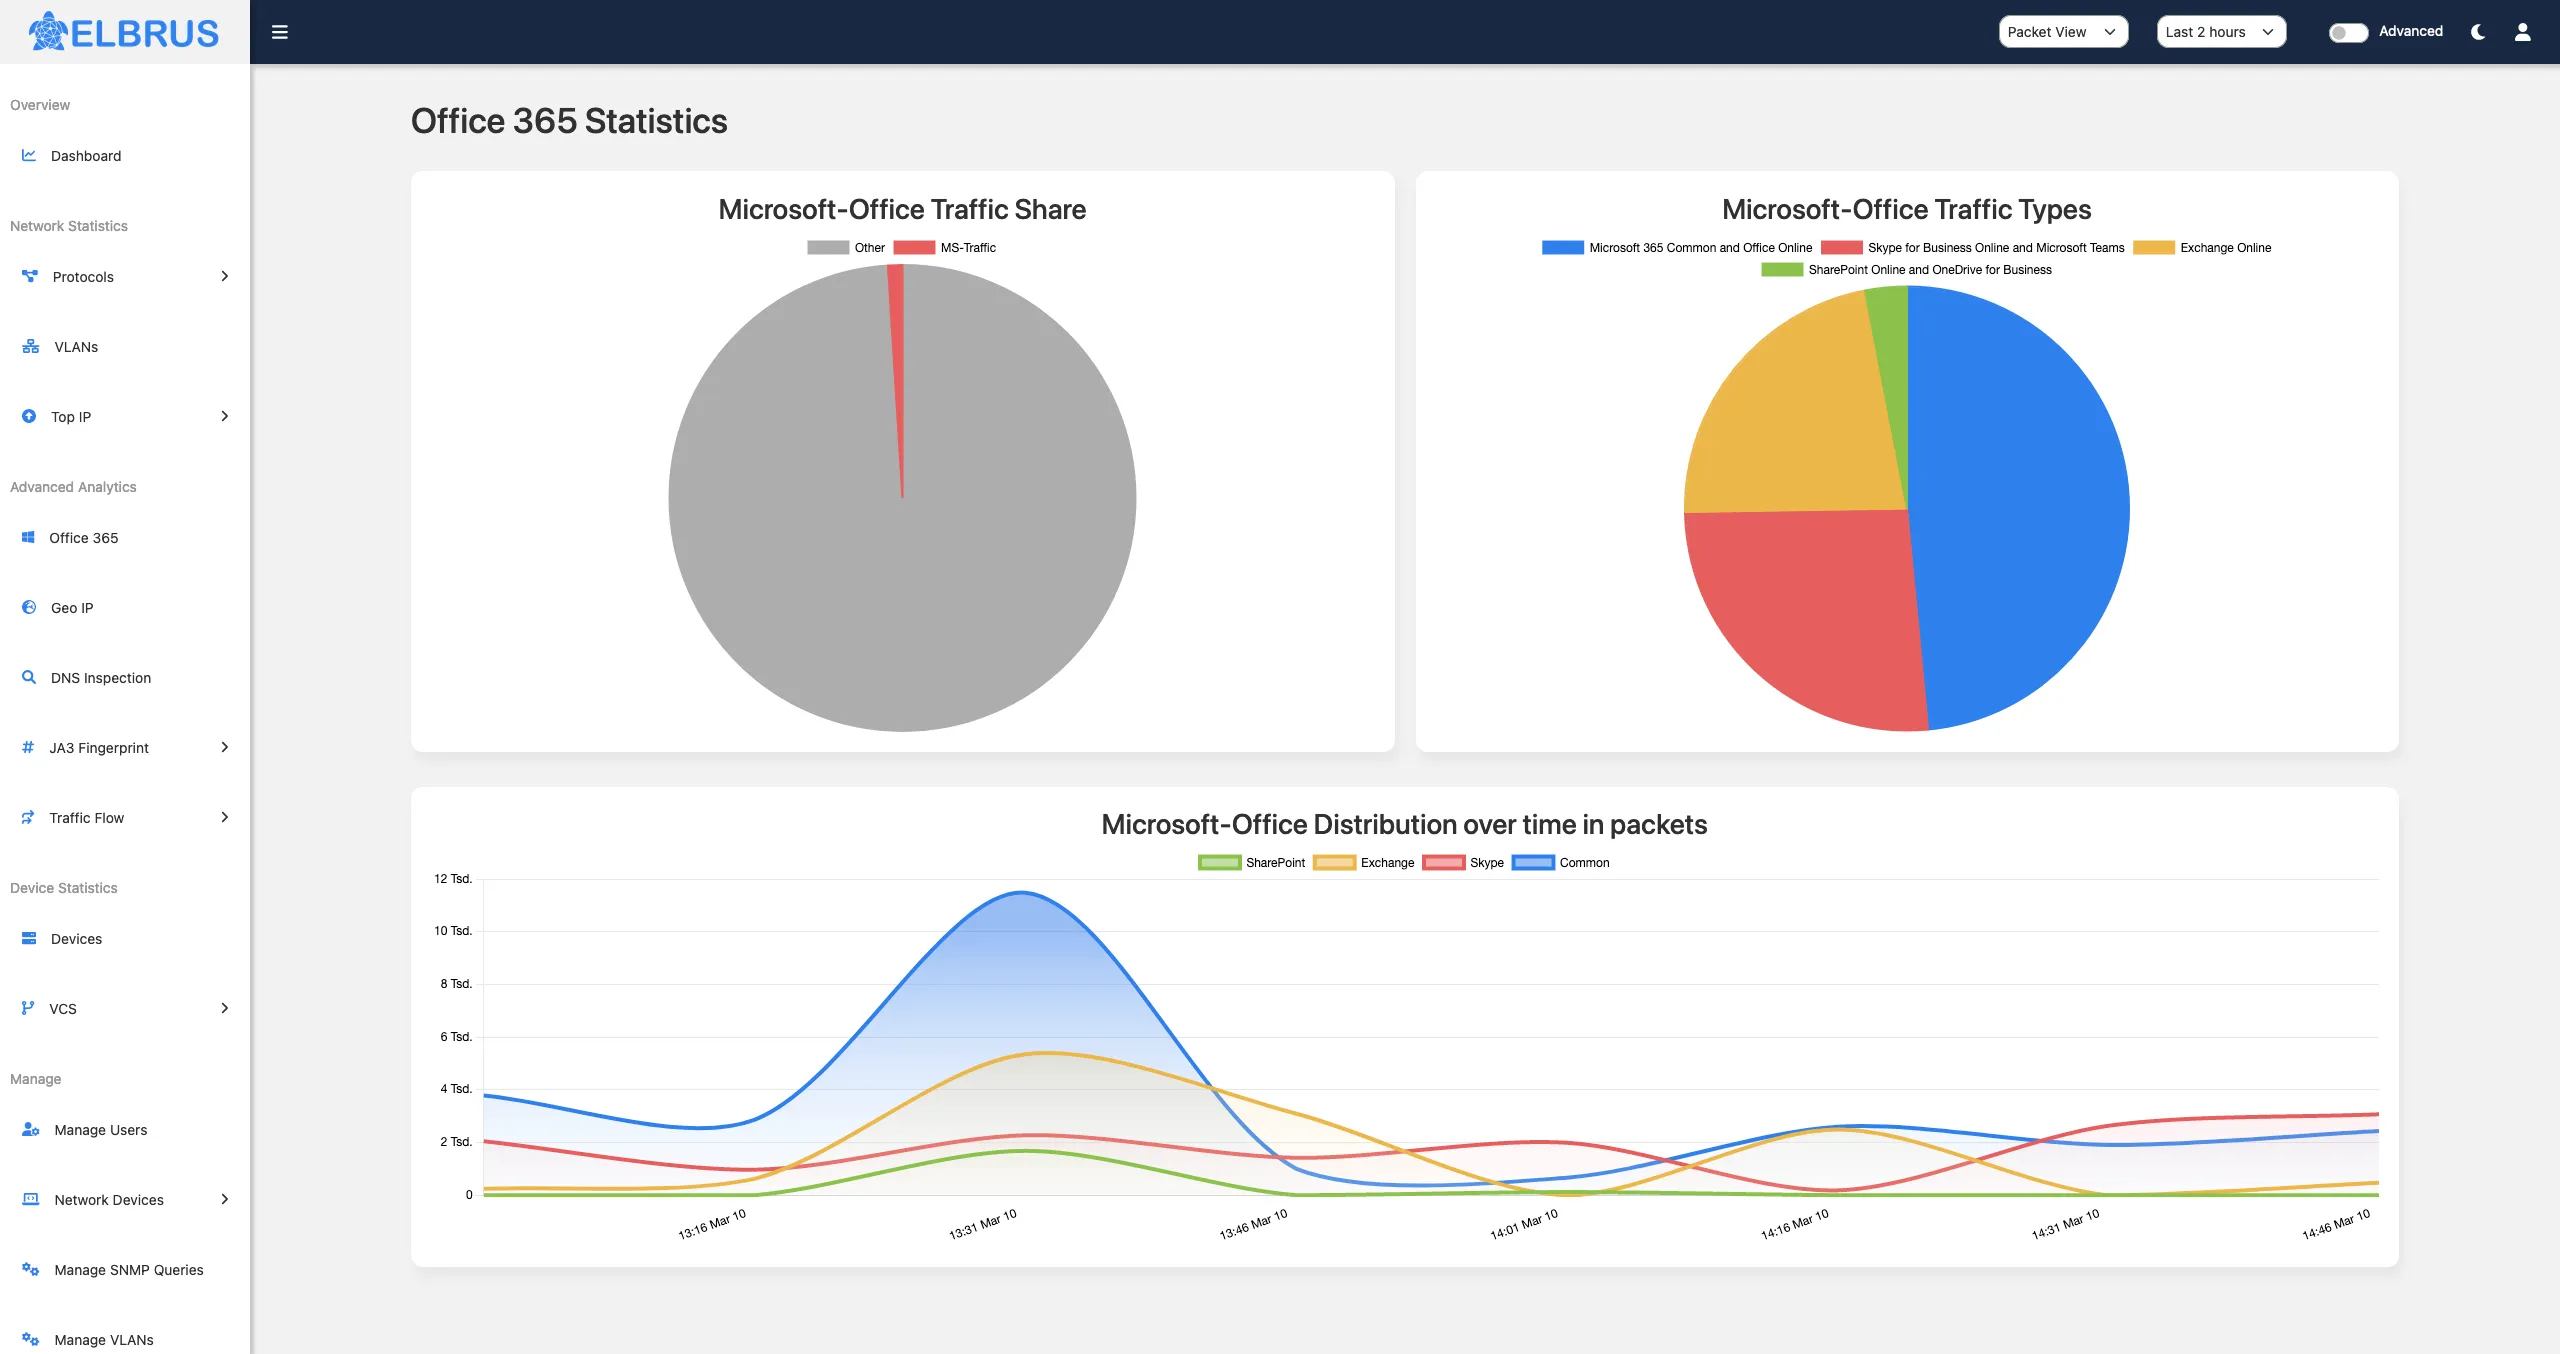
Task: Click the Network Devices icon
Action: 31,1199
